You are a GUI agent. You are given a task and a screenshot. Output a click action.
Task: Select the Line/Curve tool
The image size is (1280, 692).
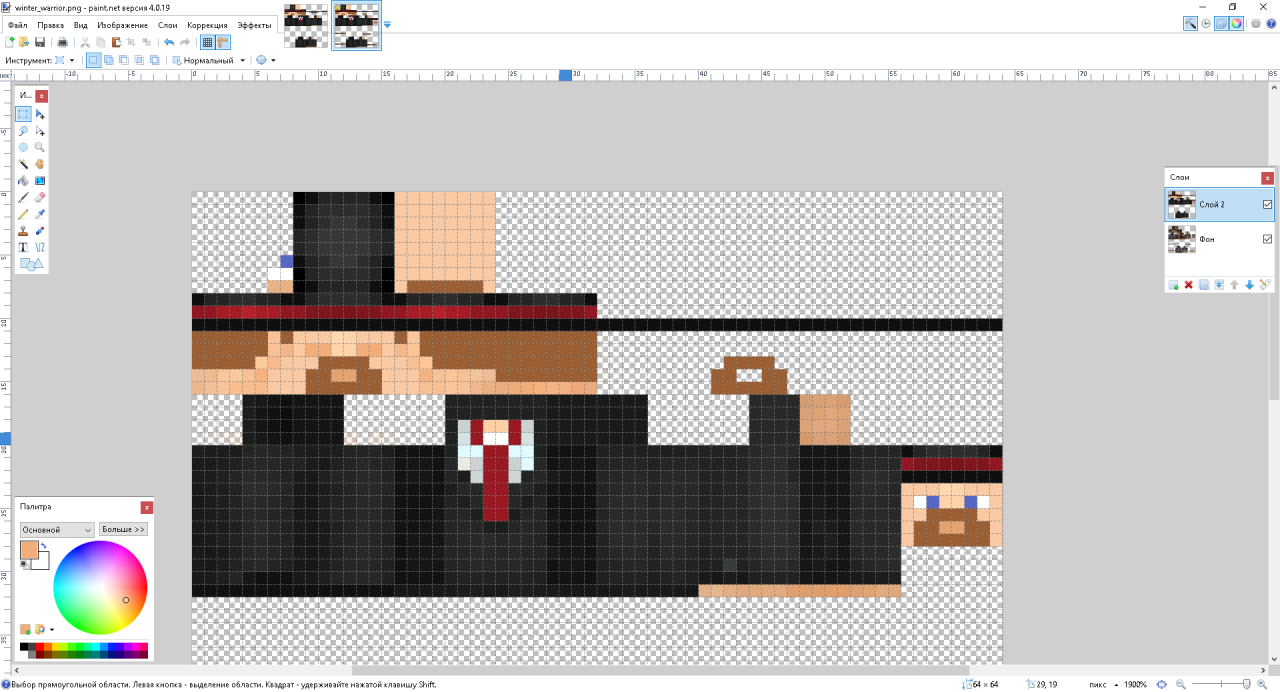[x=40, y=247]
